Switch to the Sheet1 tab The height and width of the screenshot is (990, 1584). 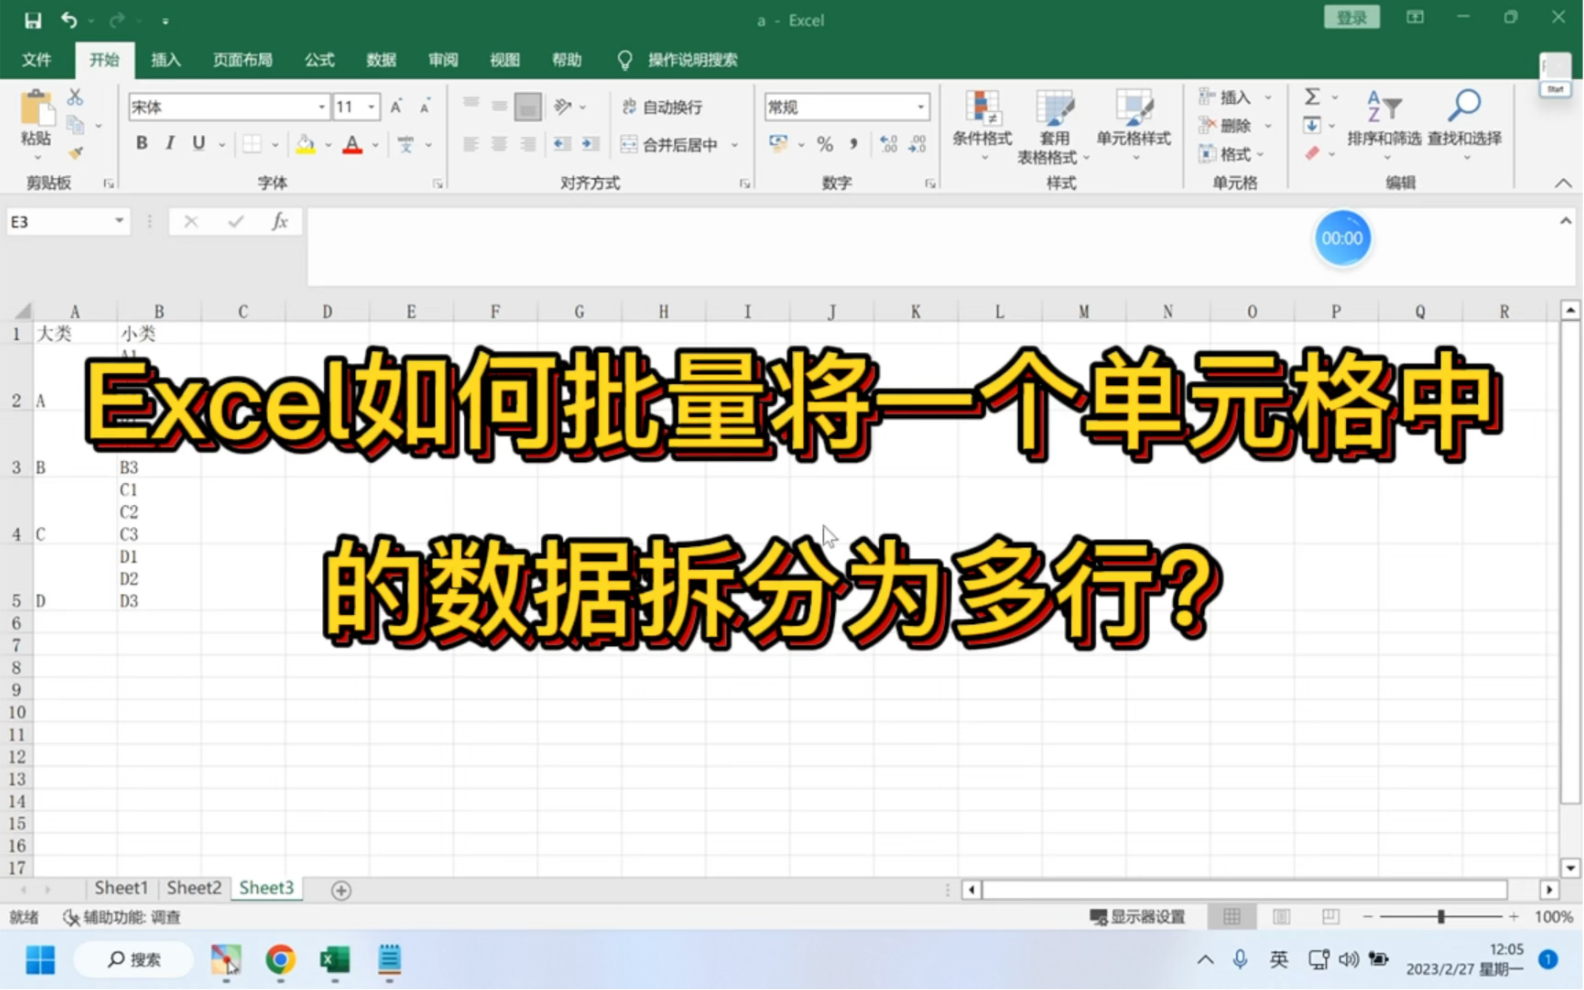click(x=121, y=888)
